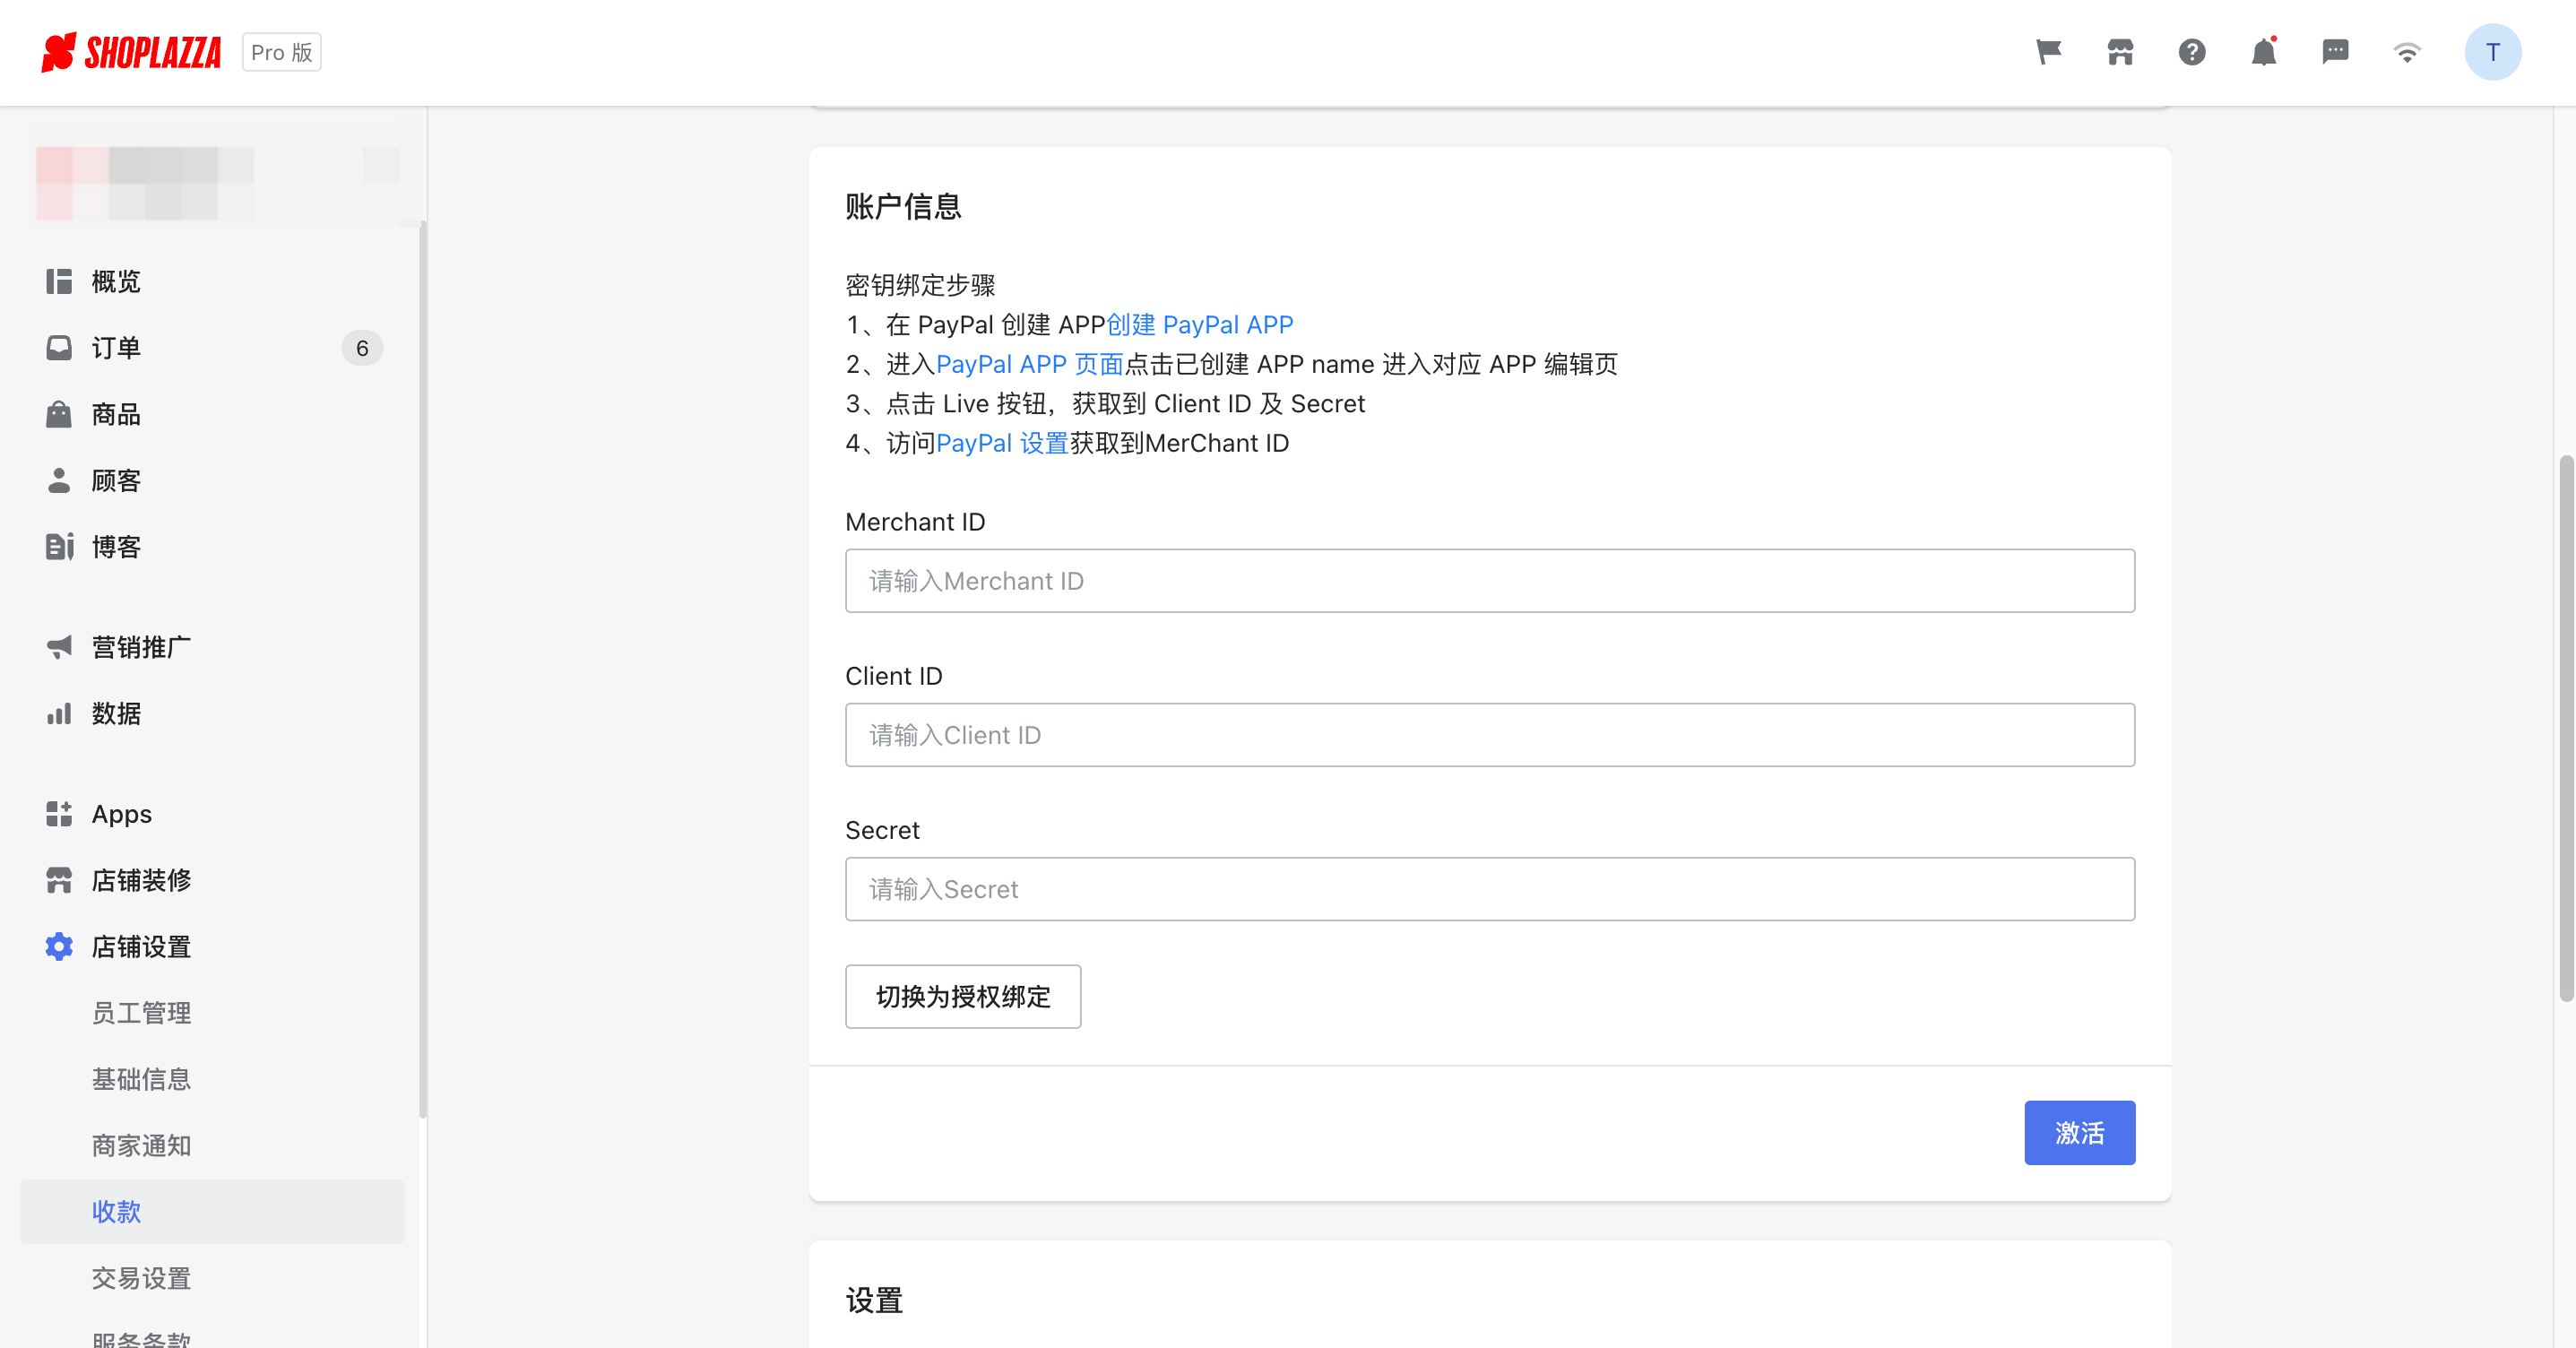Select 收款 submenu item

(212, 1212)
